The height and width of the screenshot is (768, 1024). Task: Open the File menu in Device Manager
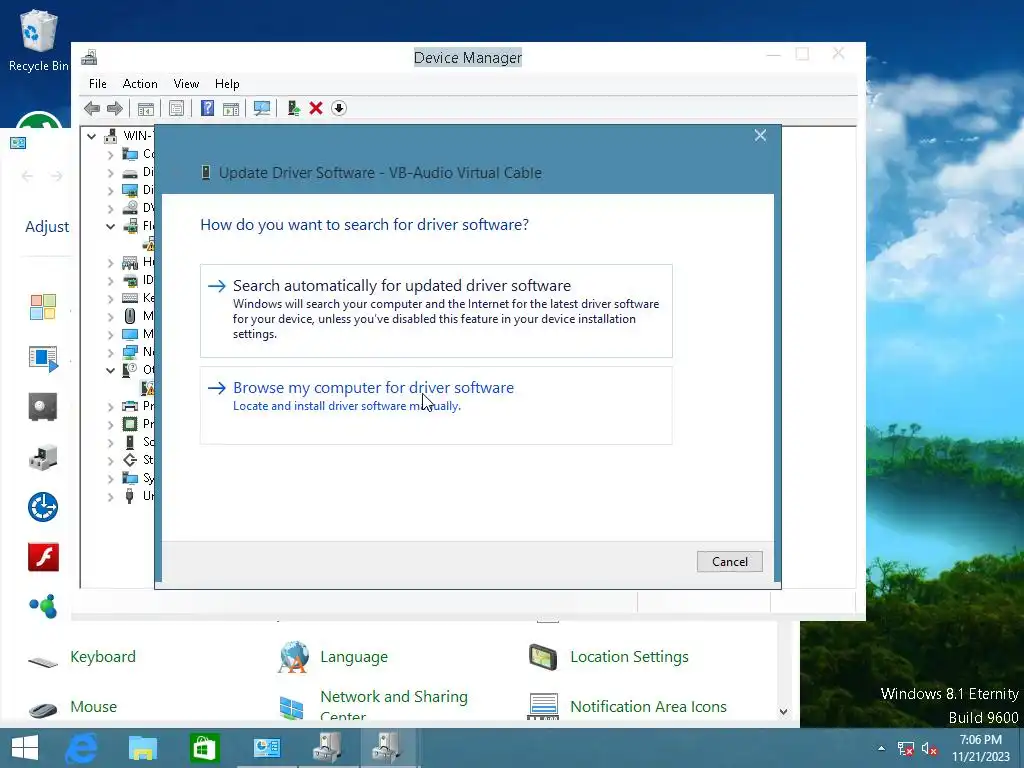pyautogui.click(x=97, y=84)
